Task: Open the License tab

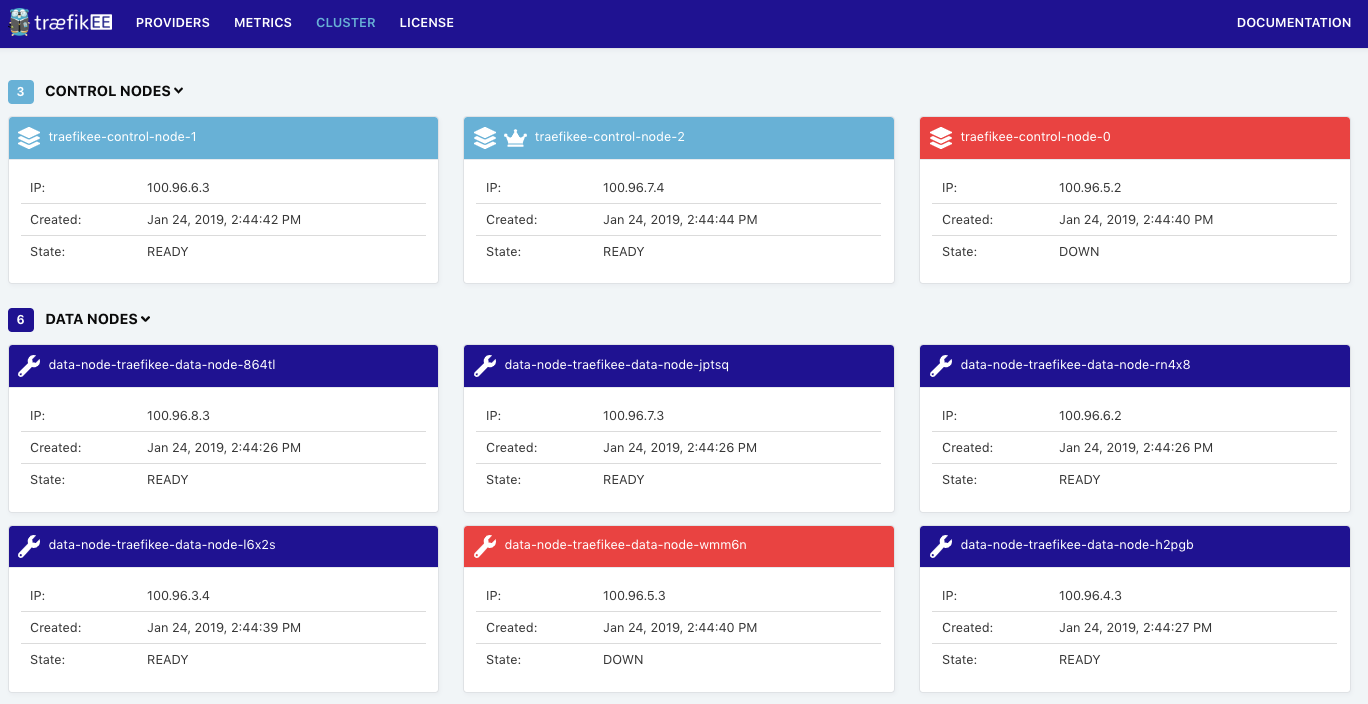Action: 427,22
